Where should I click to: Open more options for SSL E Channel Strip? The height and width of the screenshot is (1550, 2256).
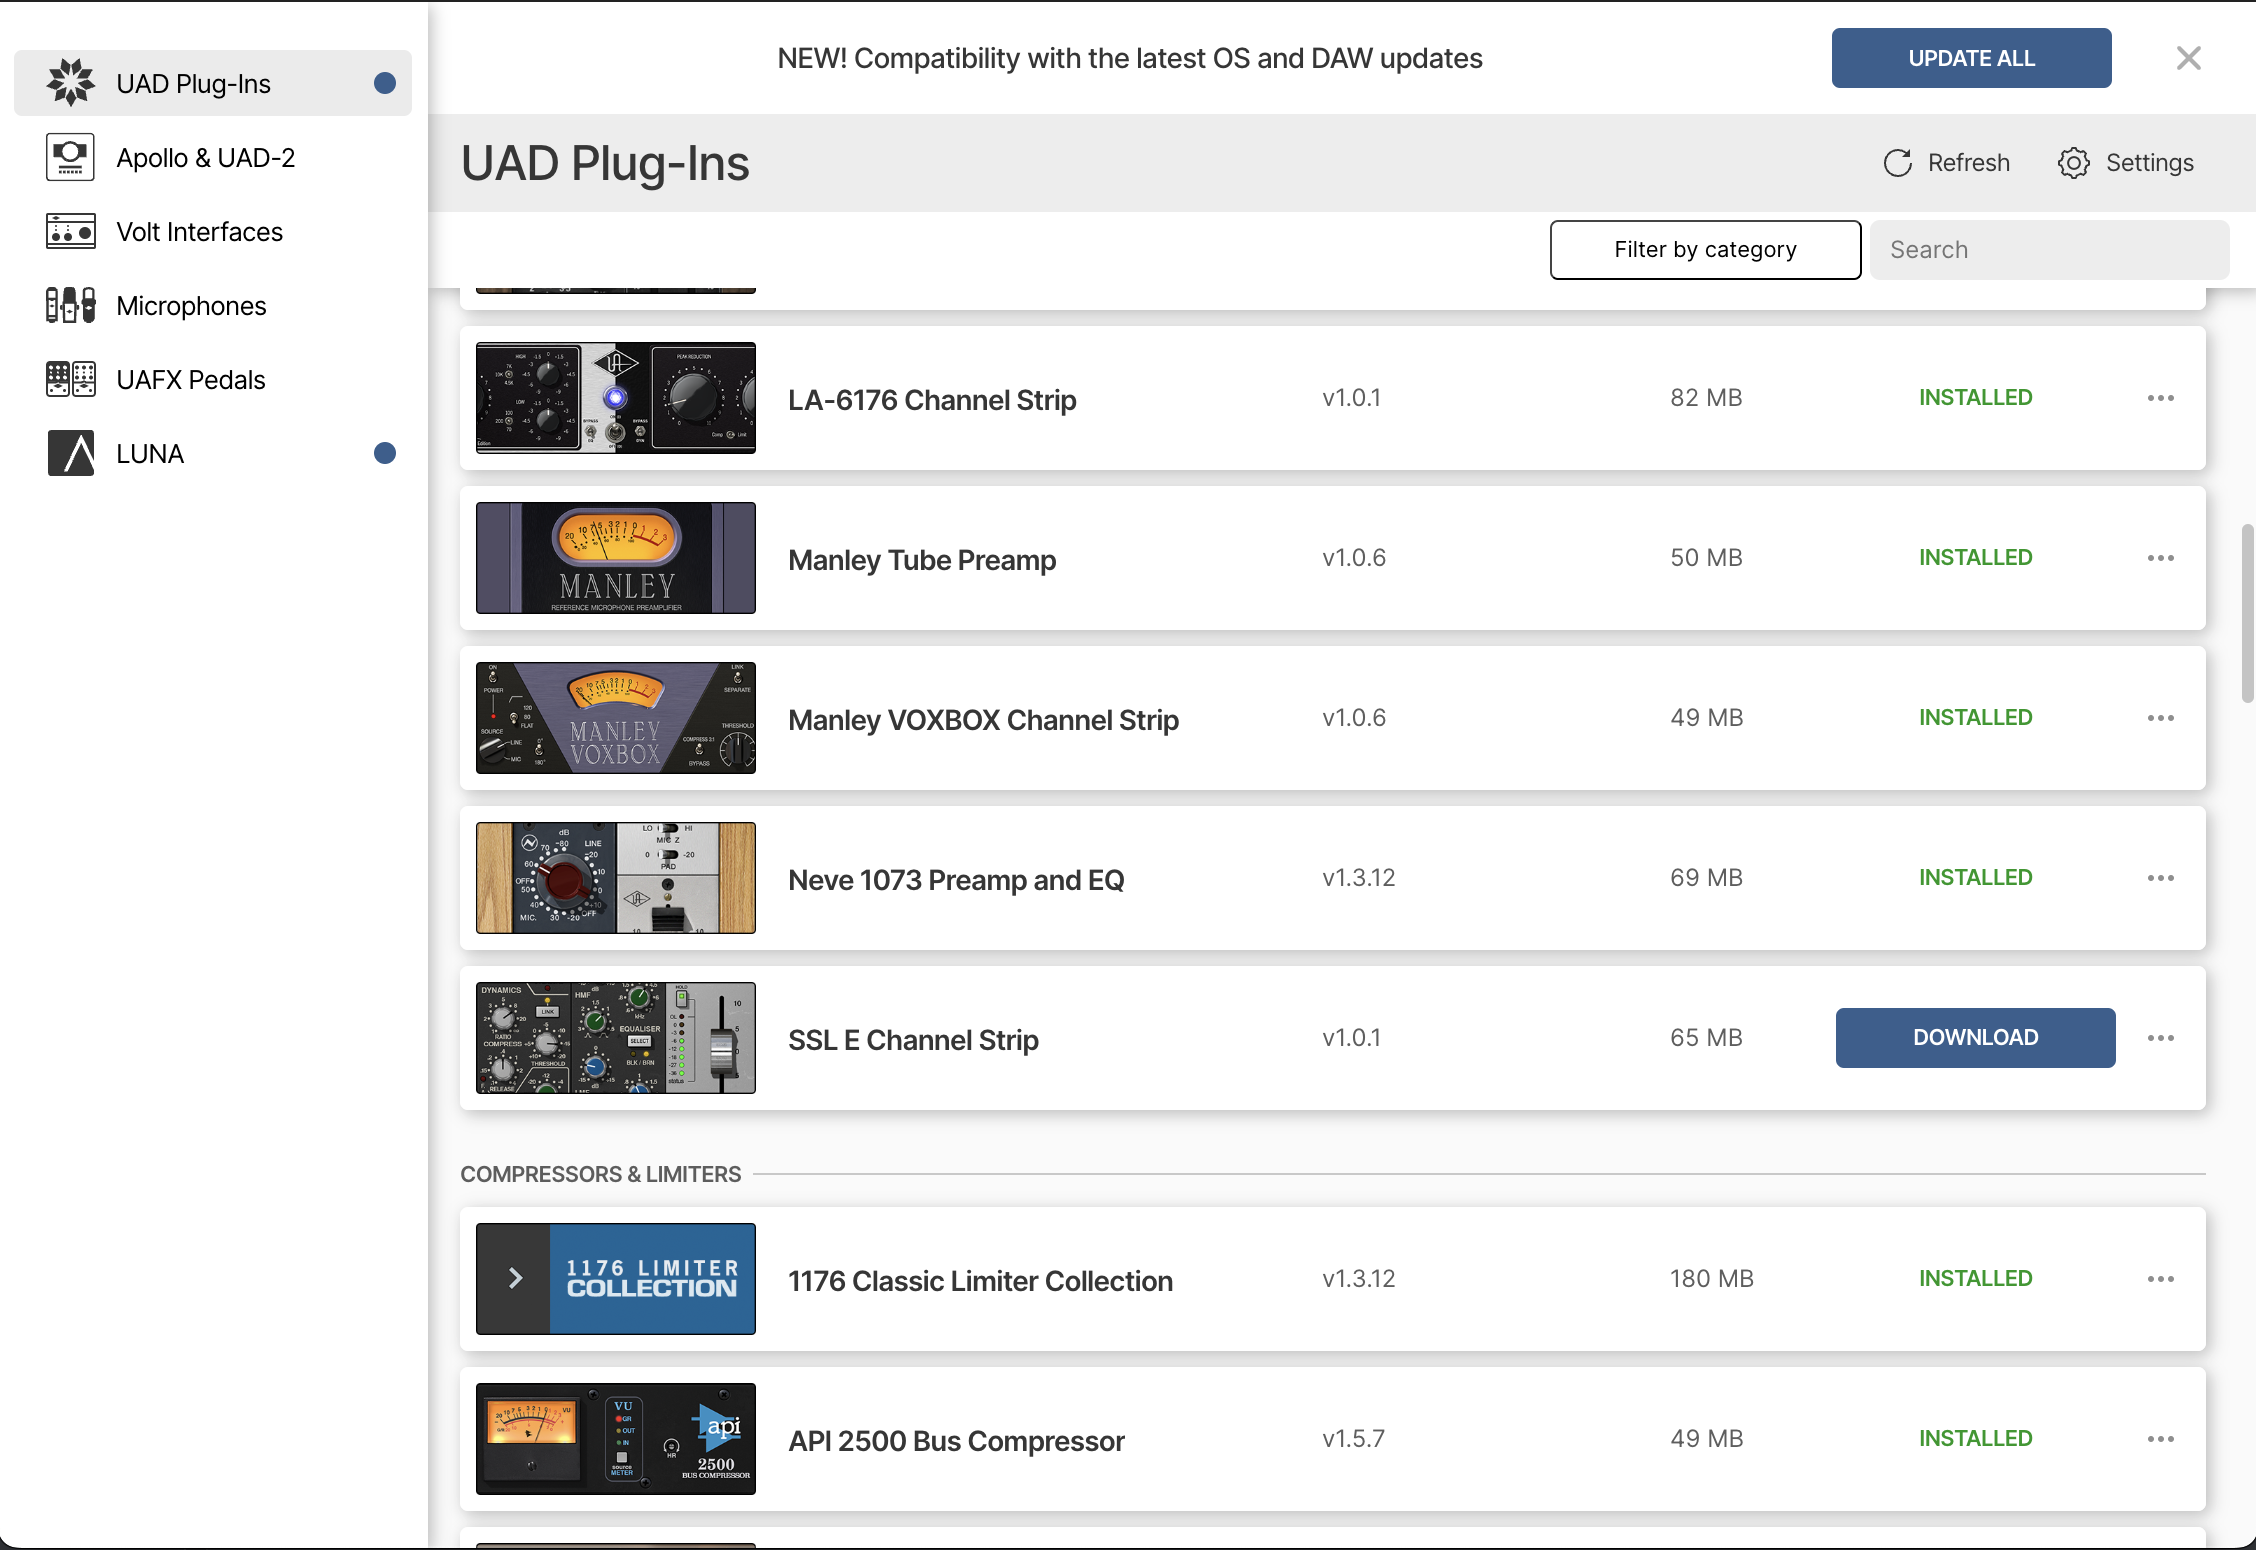coord(2160,1038)
